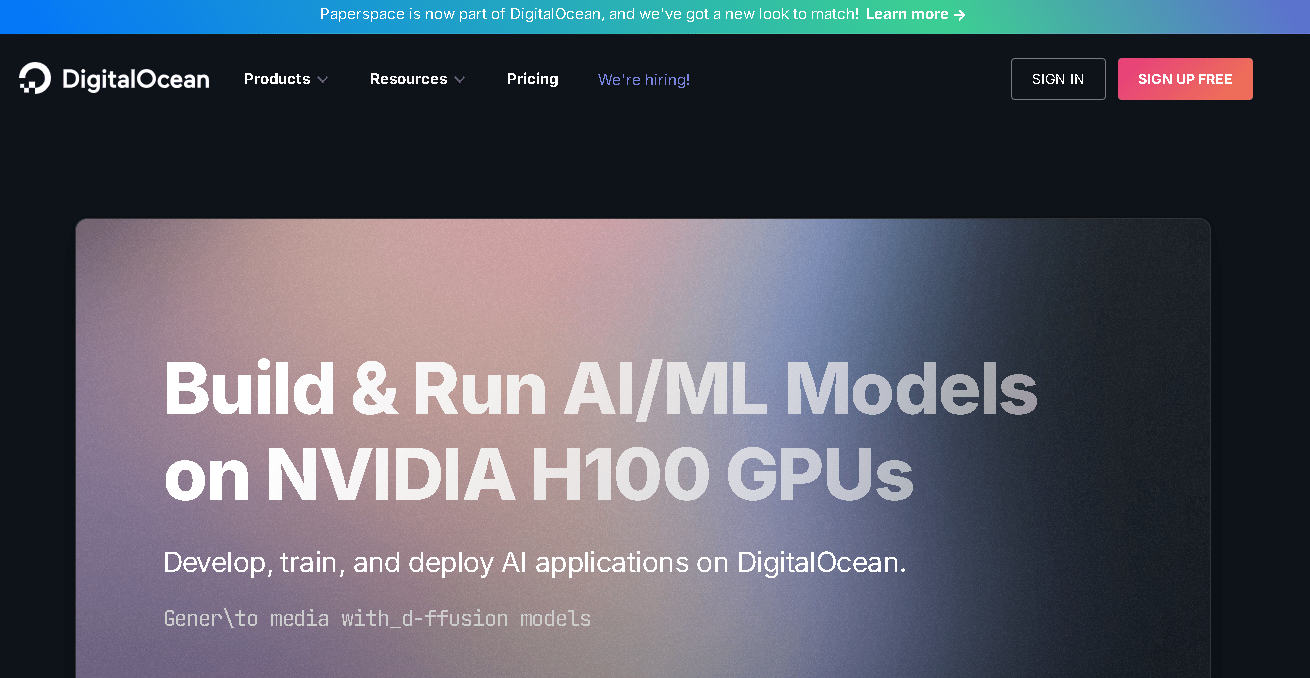Image resolution: width=1310 pixels, height=678 pixels.
Task: Click the SIGN UP FREE button
Action: [x=1185, y=79]
